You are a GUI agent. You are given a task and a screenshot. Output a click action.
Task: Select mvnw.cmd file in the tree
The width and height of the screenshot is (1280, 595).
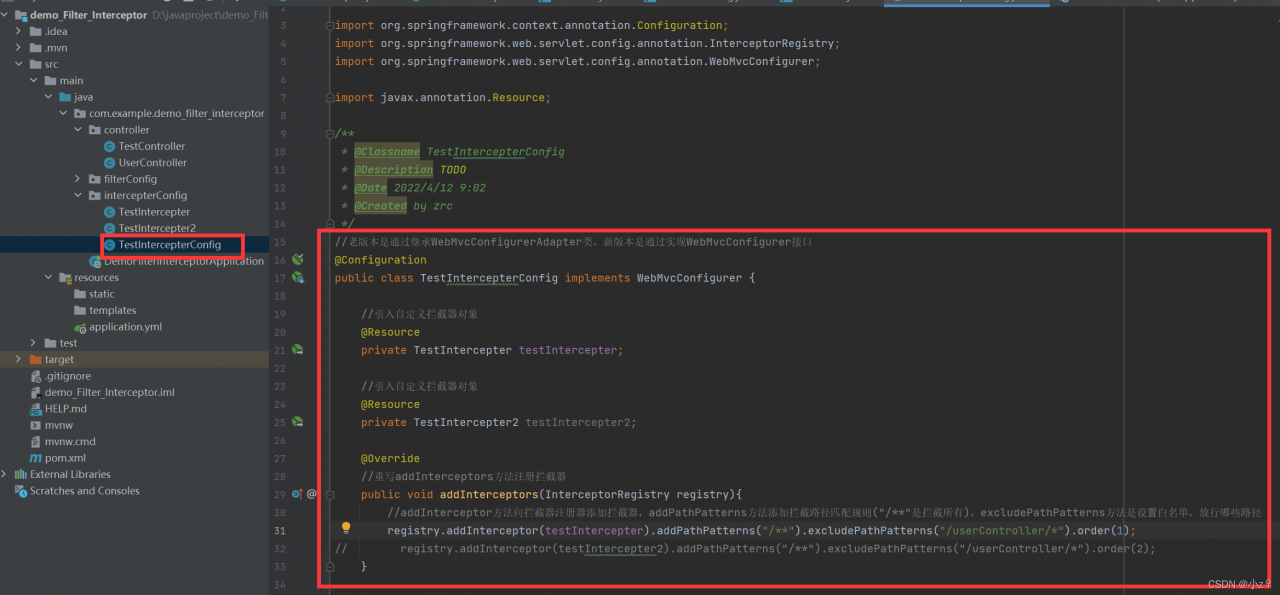(x=70, y=441)
